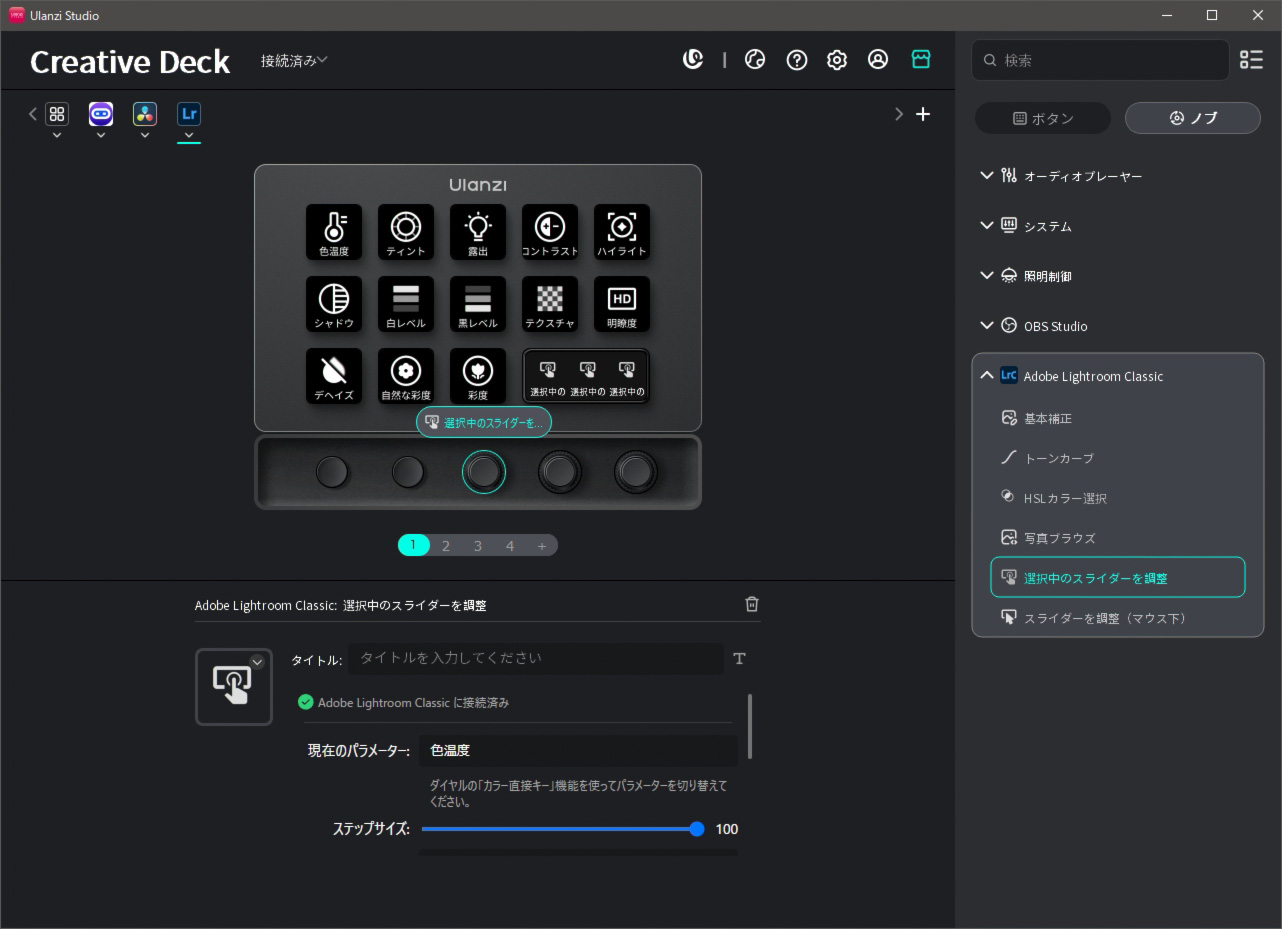
Task: Select the Lightroom Lr profile icon
Action: tap(189, 114)
